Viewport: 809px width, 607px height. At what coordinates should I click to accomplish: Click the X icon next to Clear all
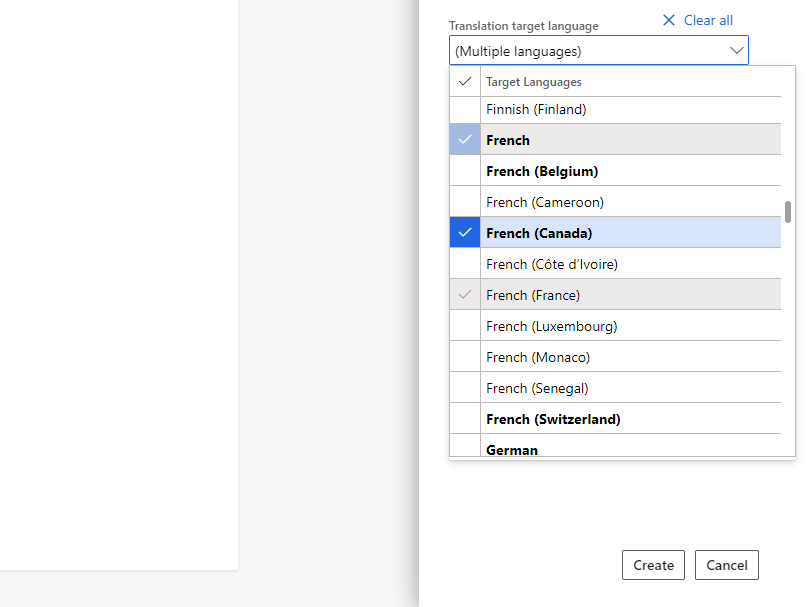tap(668, 20)
